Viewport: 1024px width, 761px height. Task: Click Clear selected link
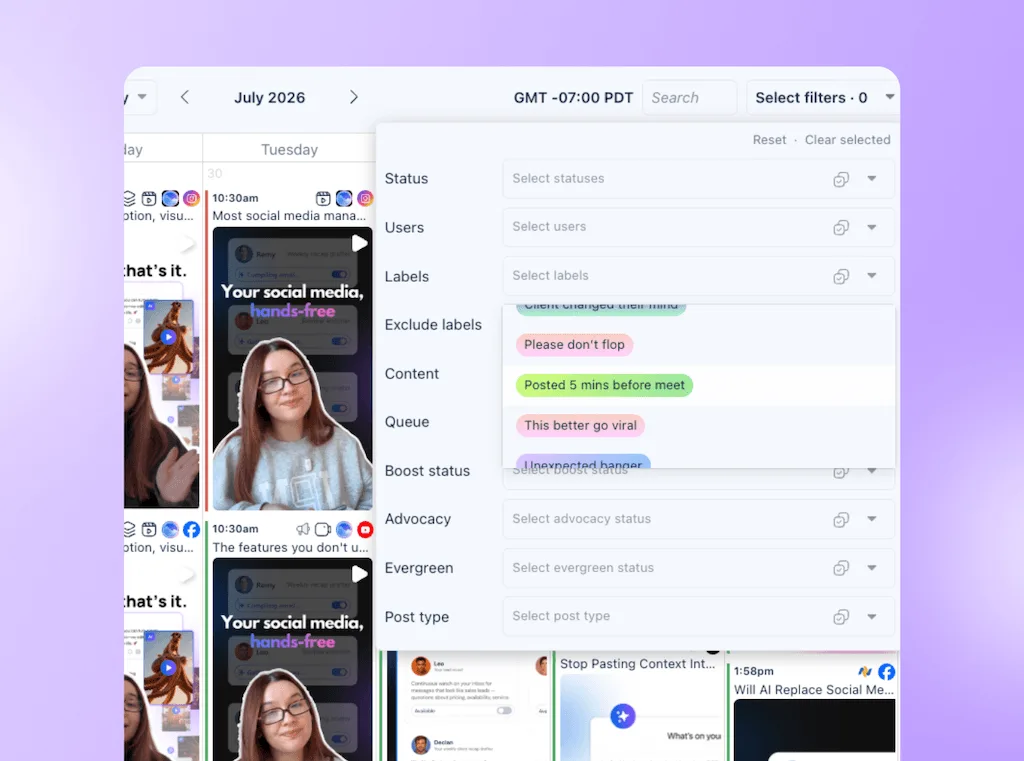847,140
